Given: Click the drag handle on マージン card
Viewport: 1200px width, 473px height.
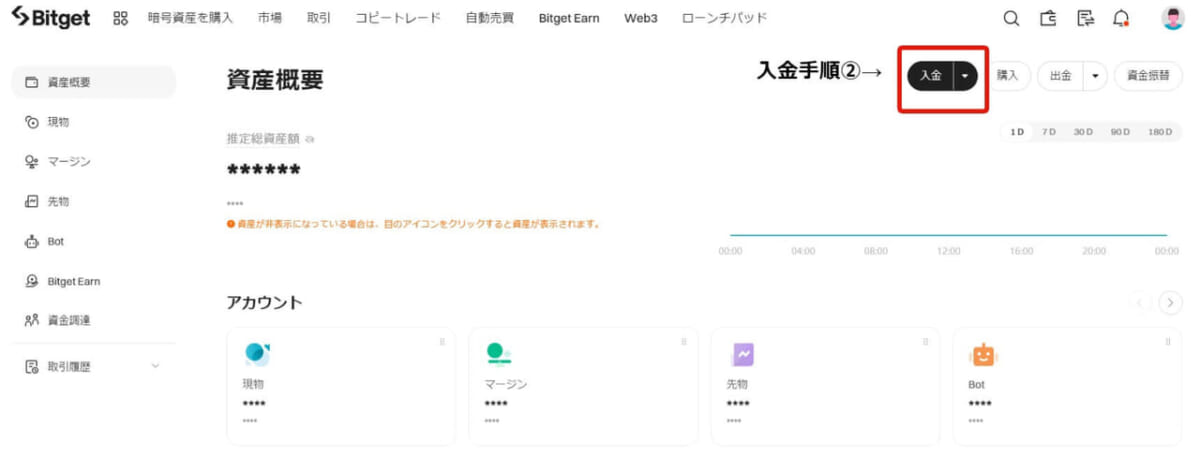Looking at the screenshot, I should (684, 342).
